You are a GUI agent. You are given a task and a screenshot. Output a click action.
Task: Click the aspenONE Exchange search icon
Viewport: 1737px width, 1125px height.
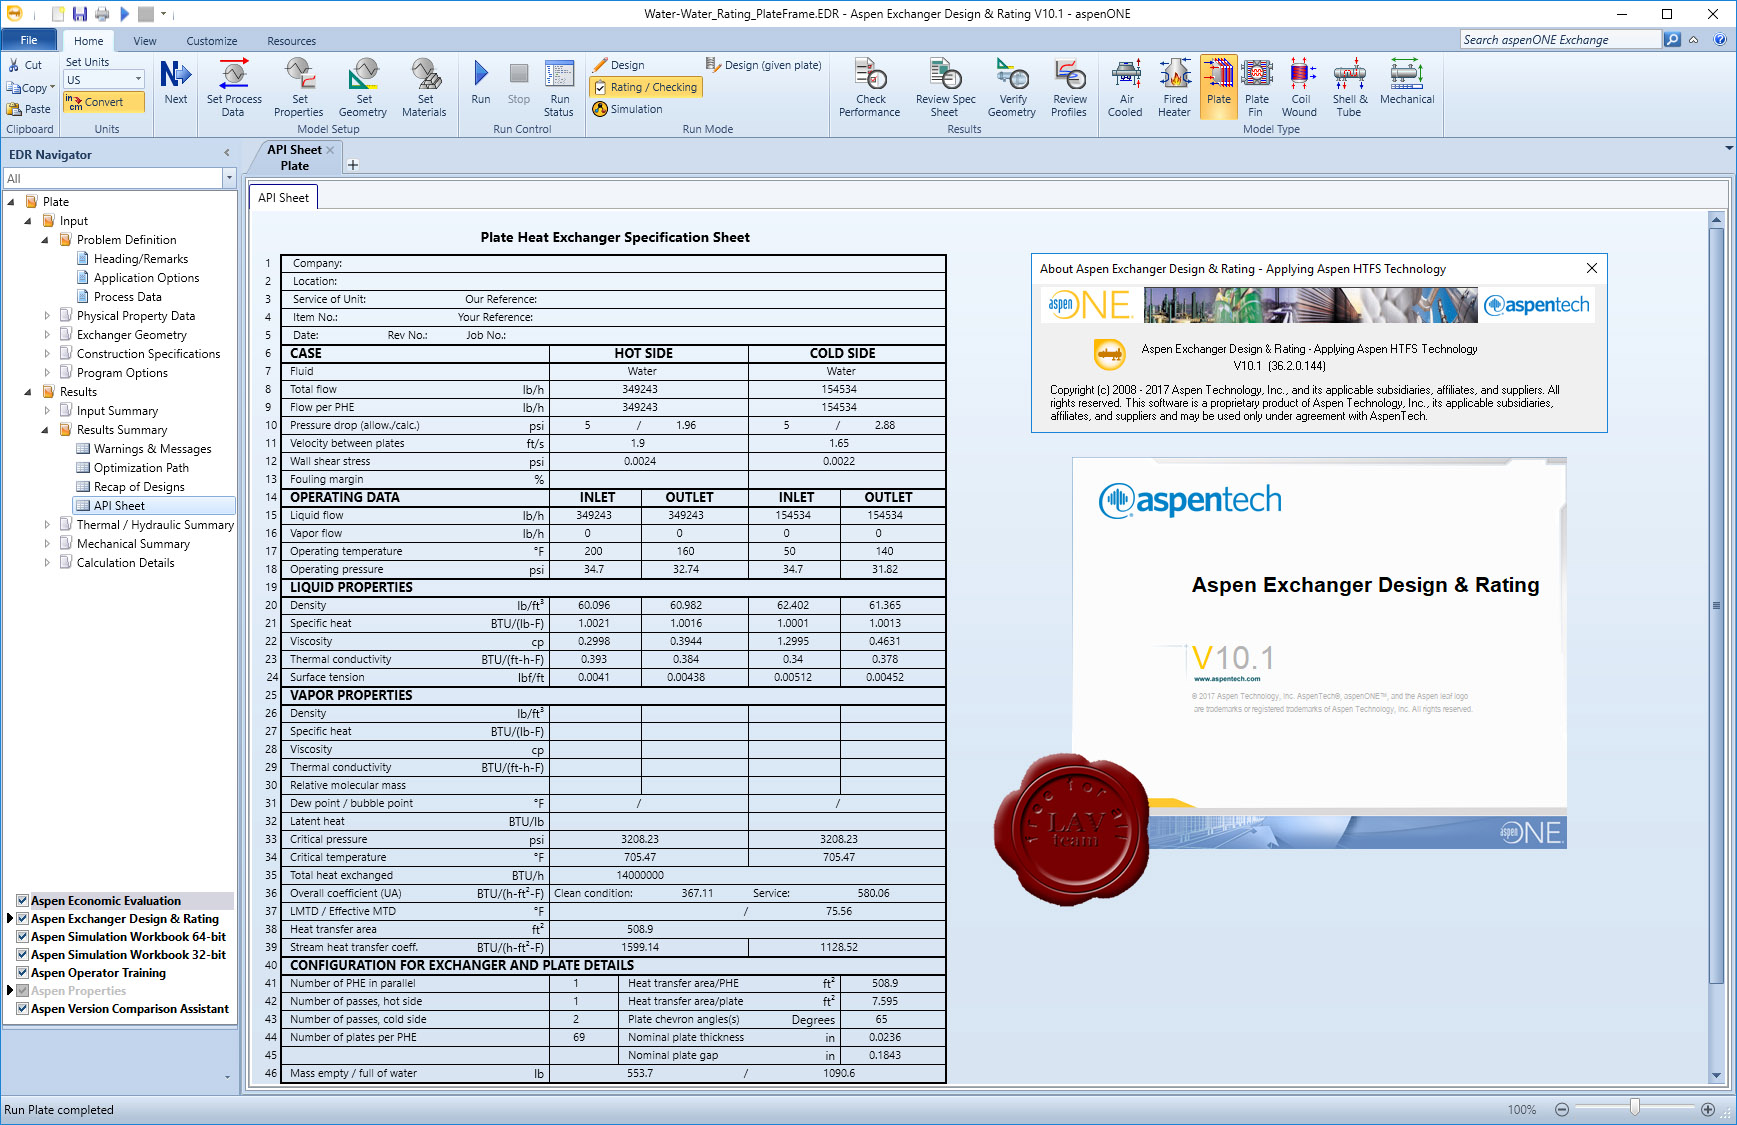tap(1672, 40)
